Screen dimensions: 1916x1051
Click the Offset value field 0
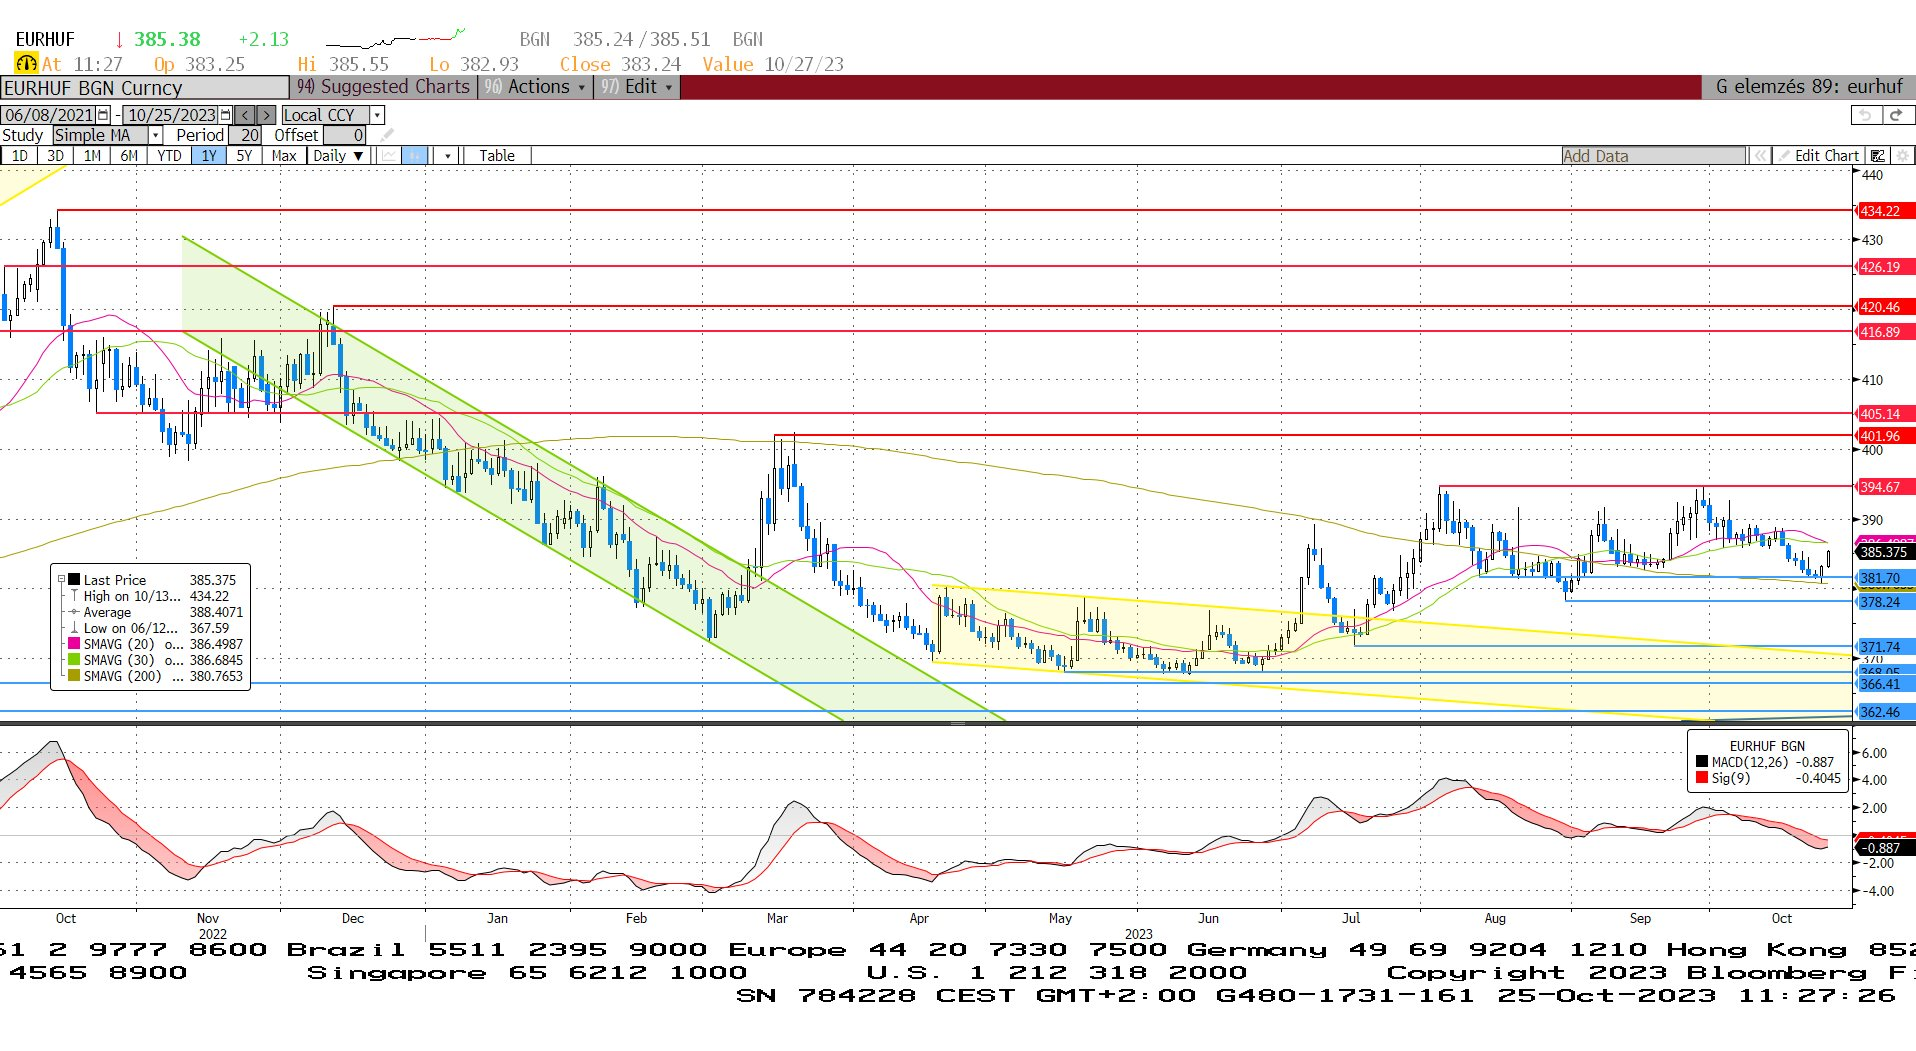[345, 135]
